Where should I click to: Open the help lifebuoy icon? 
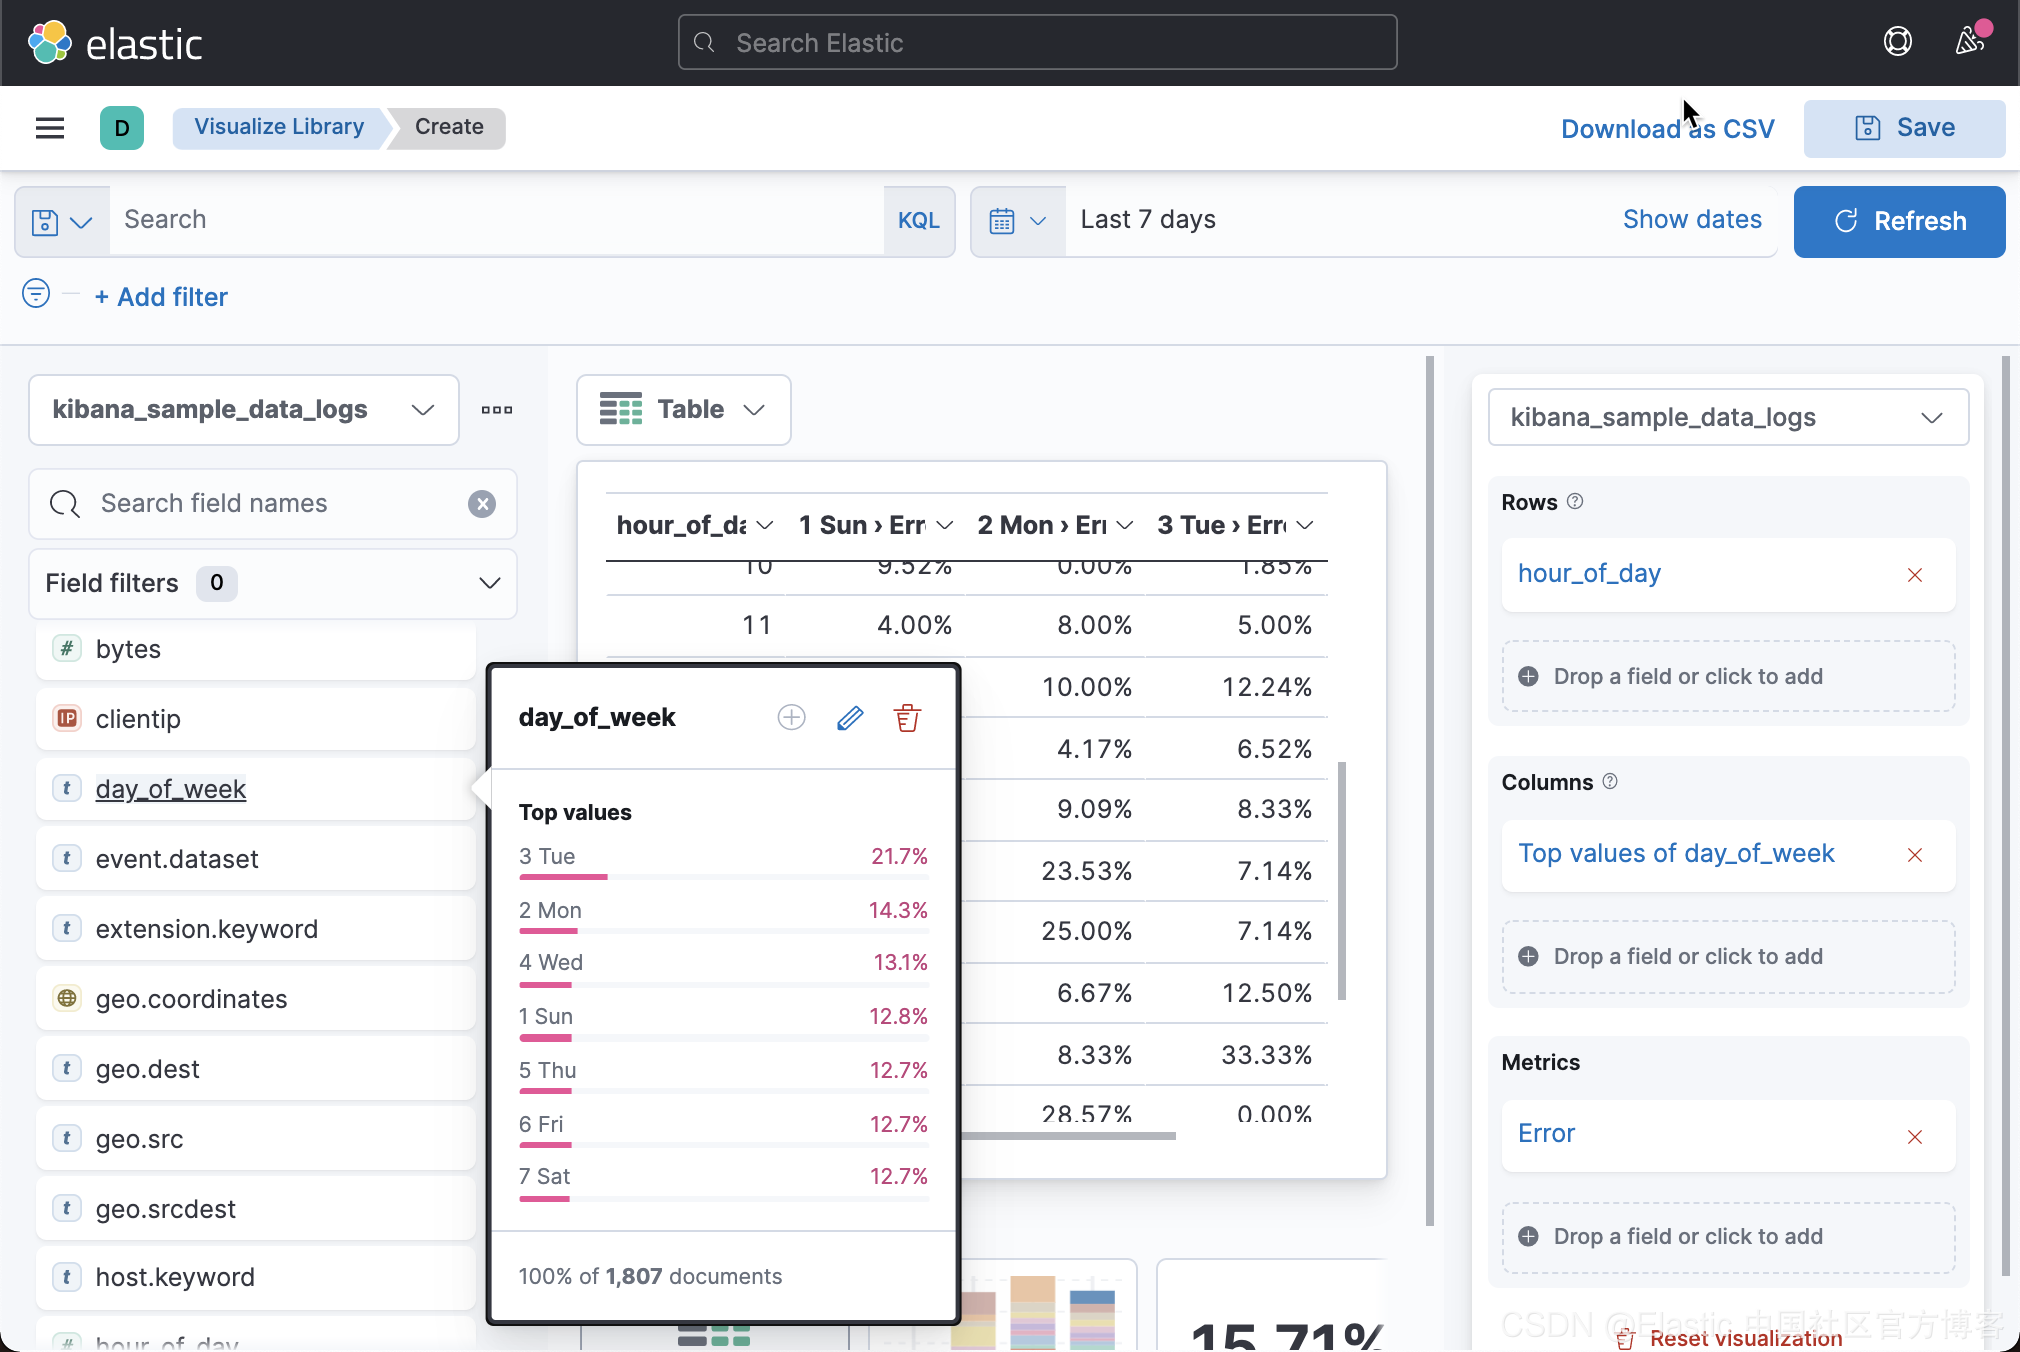coord(1897,42)
